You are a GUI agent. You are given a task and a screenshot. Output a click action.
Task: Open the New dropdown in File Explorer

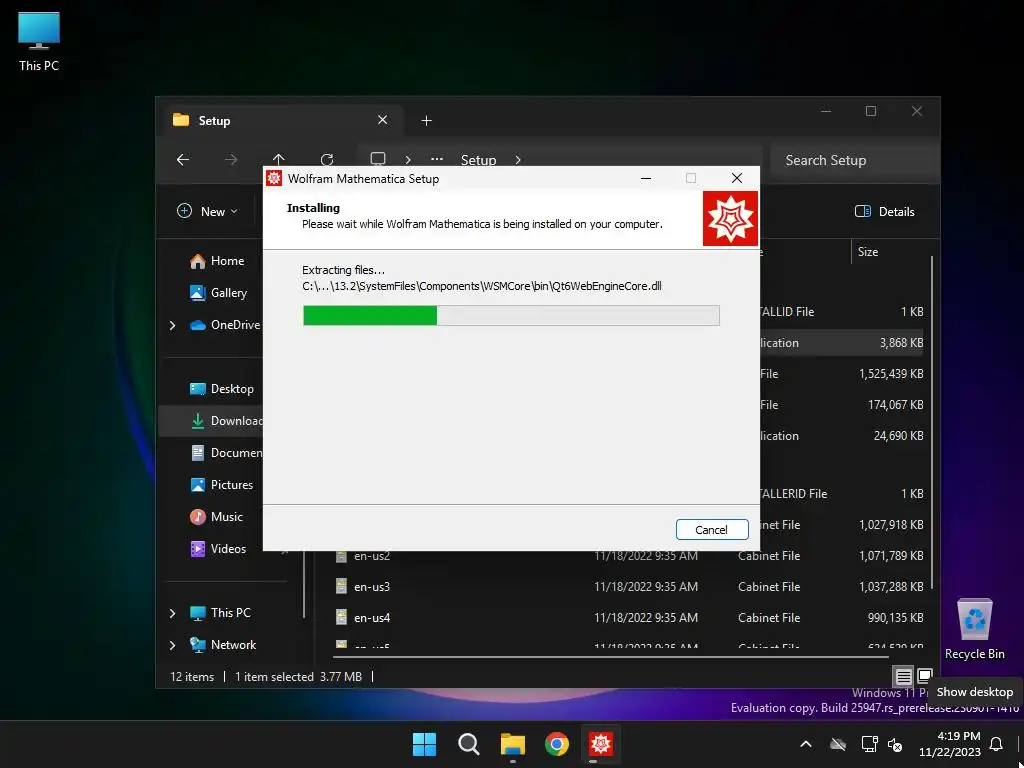(207, 212)
